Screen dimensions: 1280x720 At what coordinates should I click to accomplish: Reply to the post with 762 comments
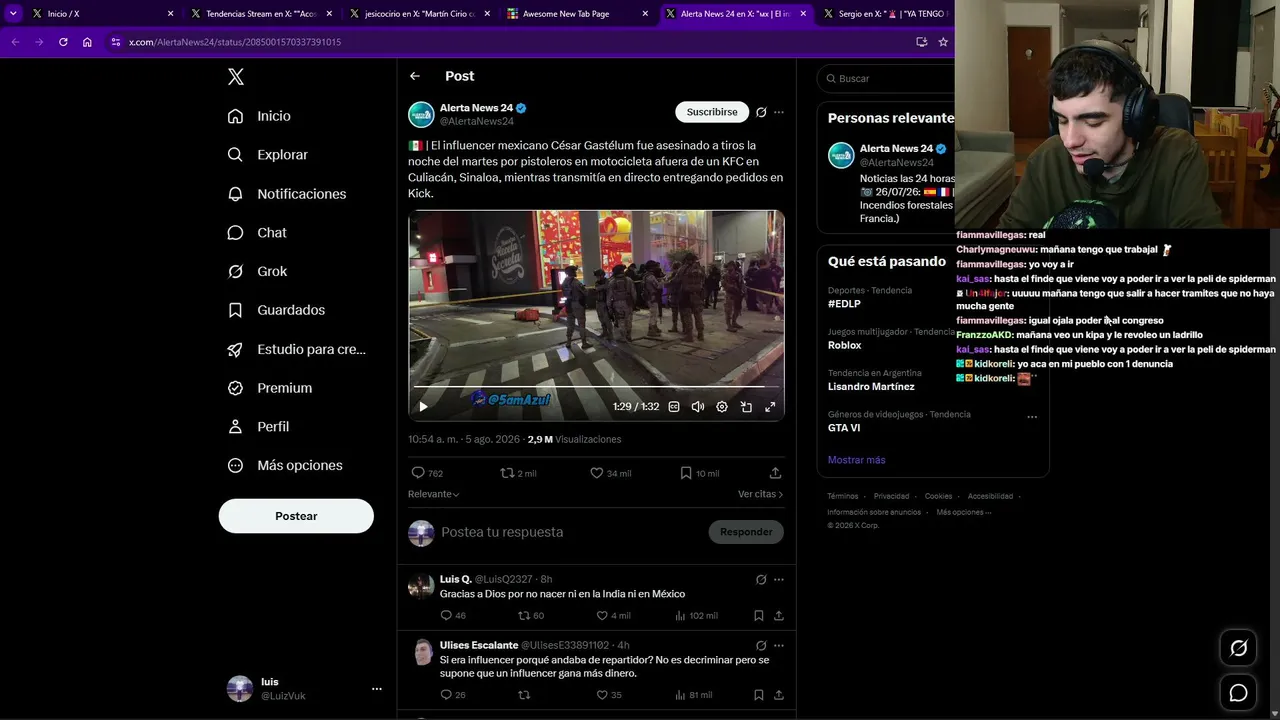coord(427,473)
